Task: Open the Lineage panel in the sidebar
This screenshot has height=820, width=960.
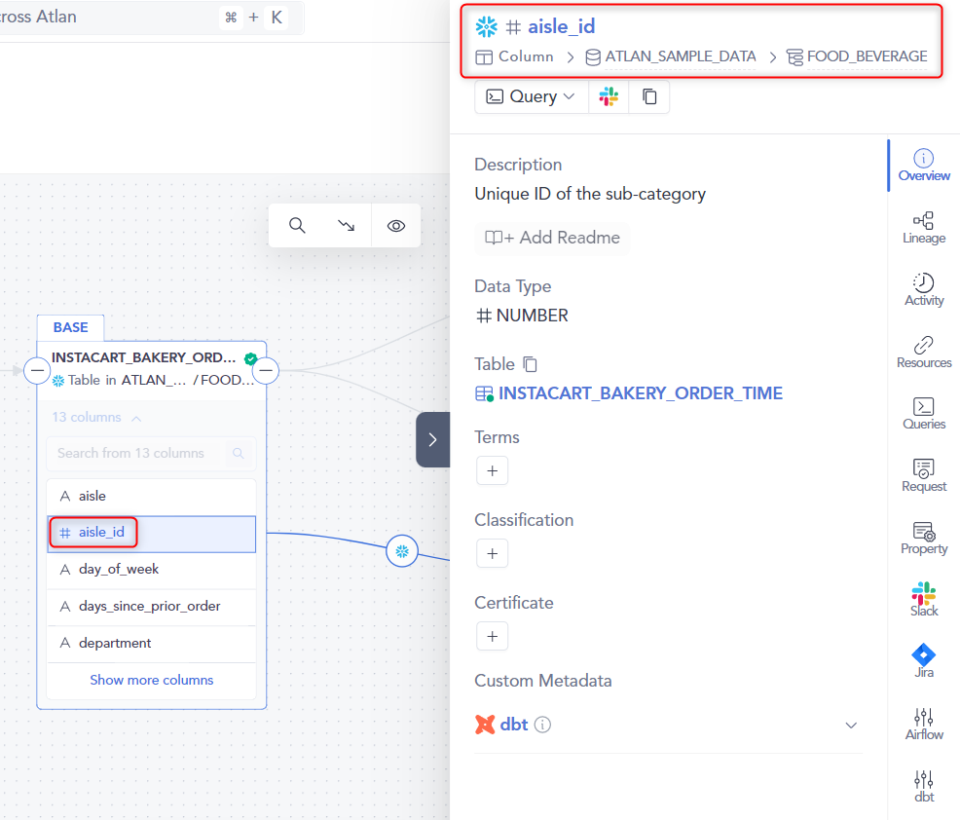Action: pos(923,228)
